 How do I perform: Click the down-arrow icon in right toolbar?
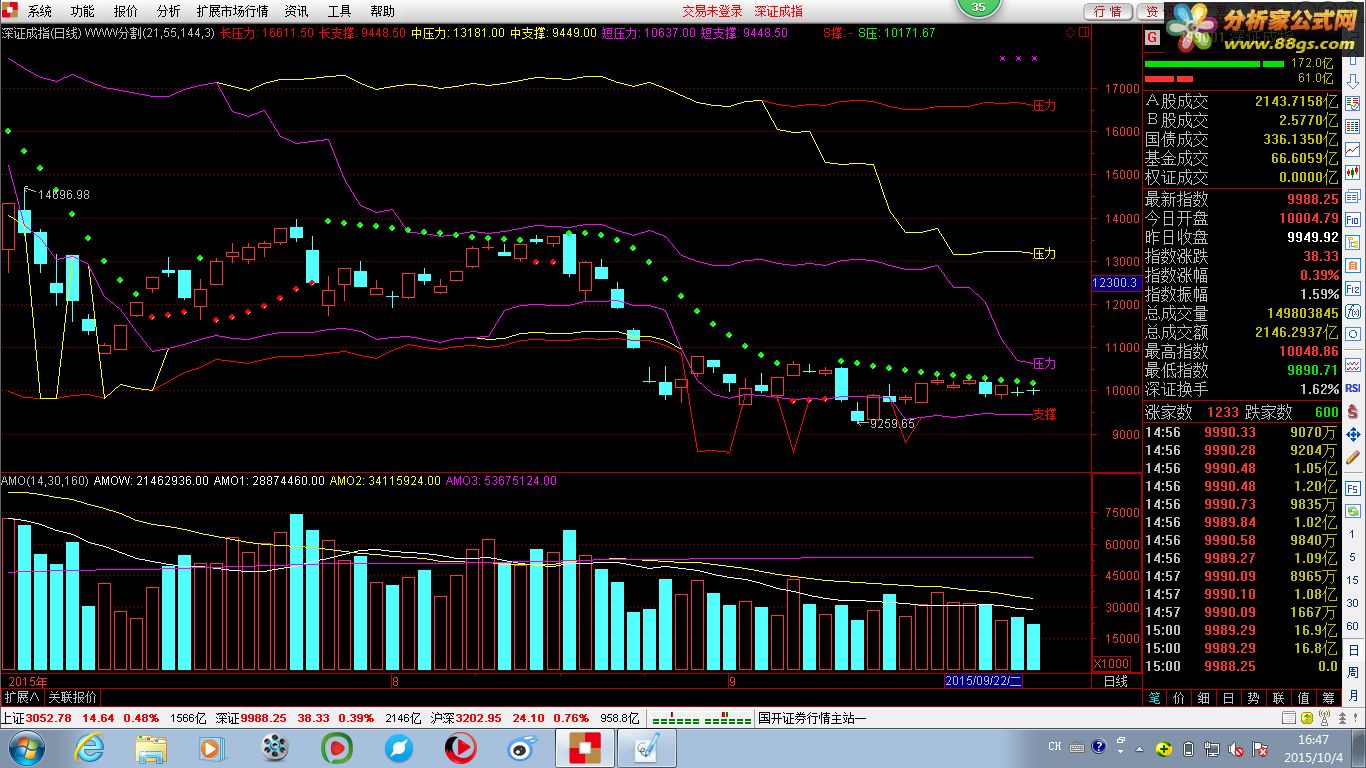click(1353, 82)
